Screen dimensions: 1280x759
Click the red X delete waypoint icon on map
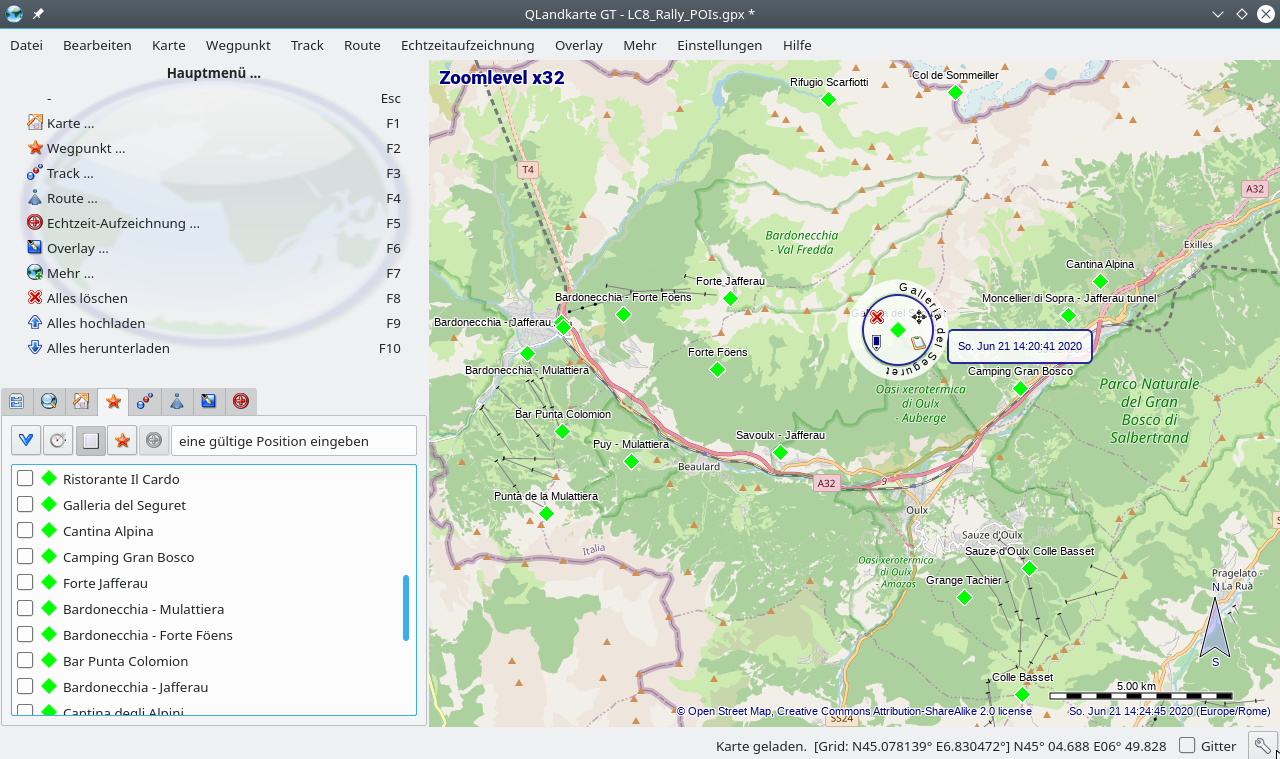click(x=876, y=317)
